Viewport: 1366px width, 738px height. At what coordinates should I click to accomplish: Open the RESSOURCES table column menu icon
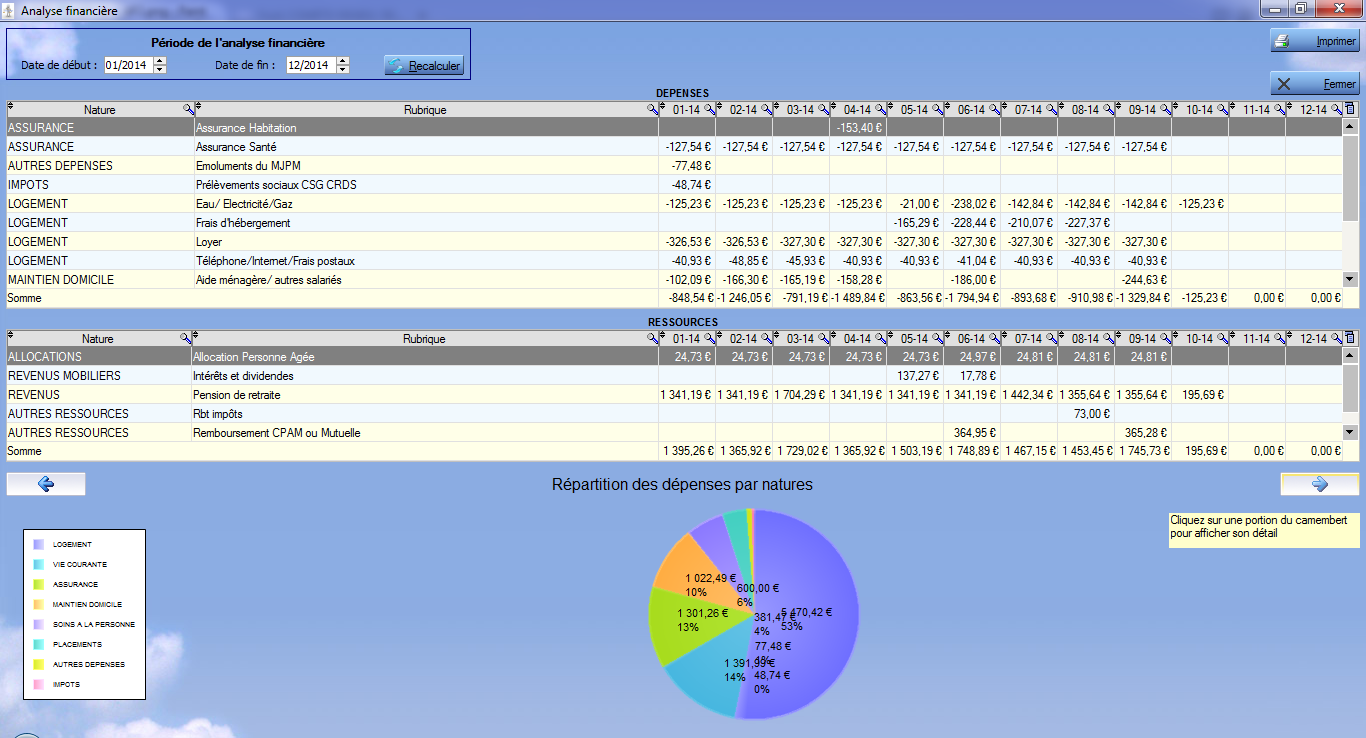pos(1350,338)
